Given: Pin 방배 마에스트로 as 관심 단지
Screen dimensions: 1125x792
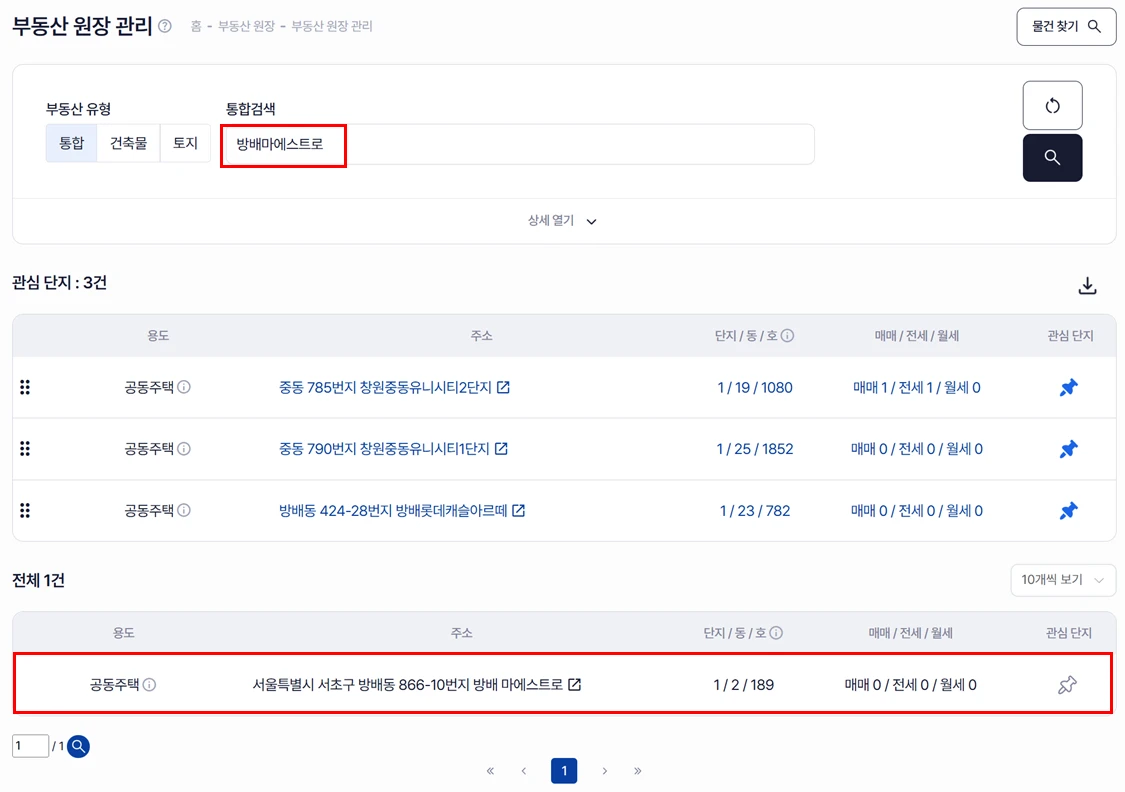Looking at the screenshot, I should point(1067,685).
